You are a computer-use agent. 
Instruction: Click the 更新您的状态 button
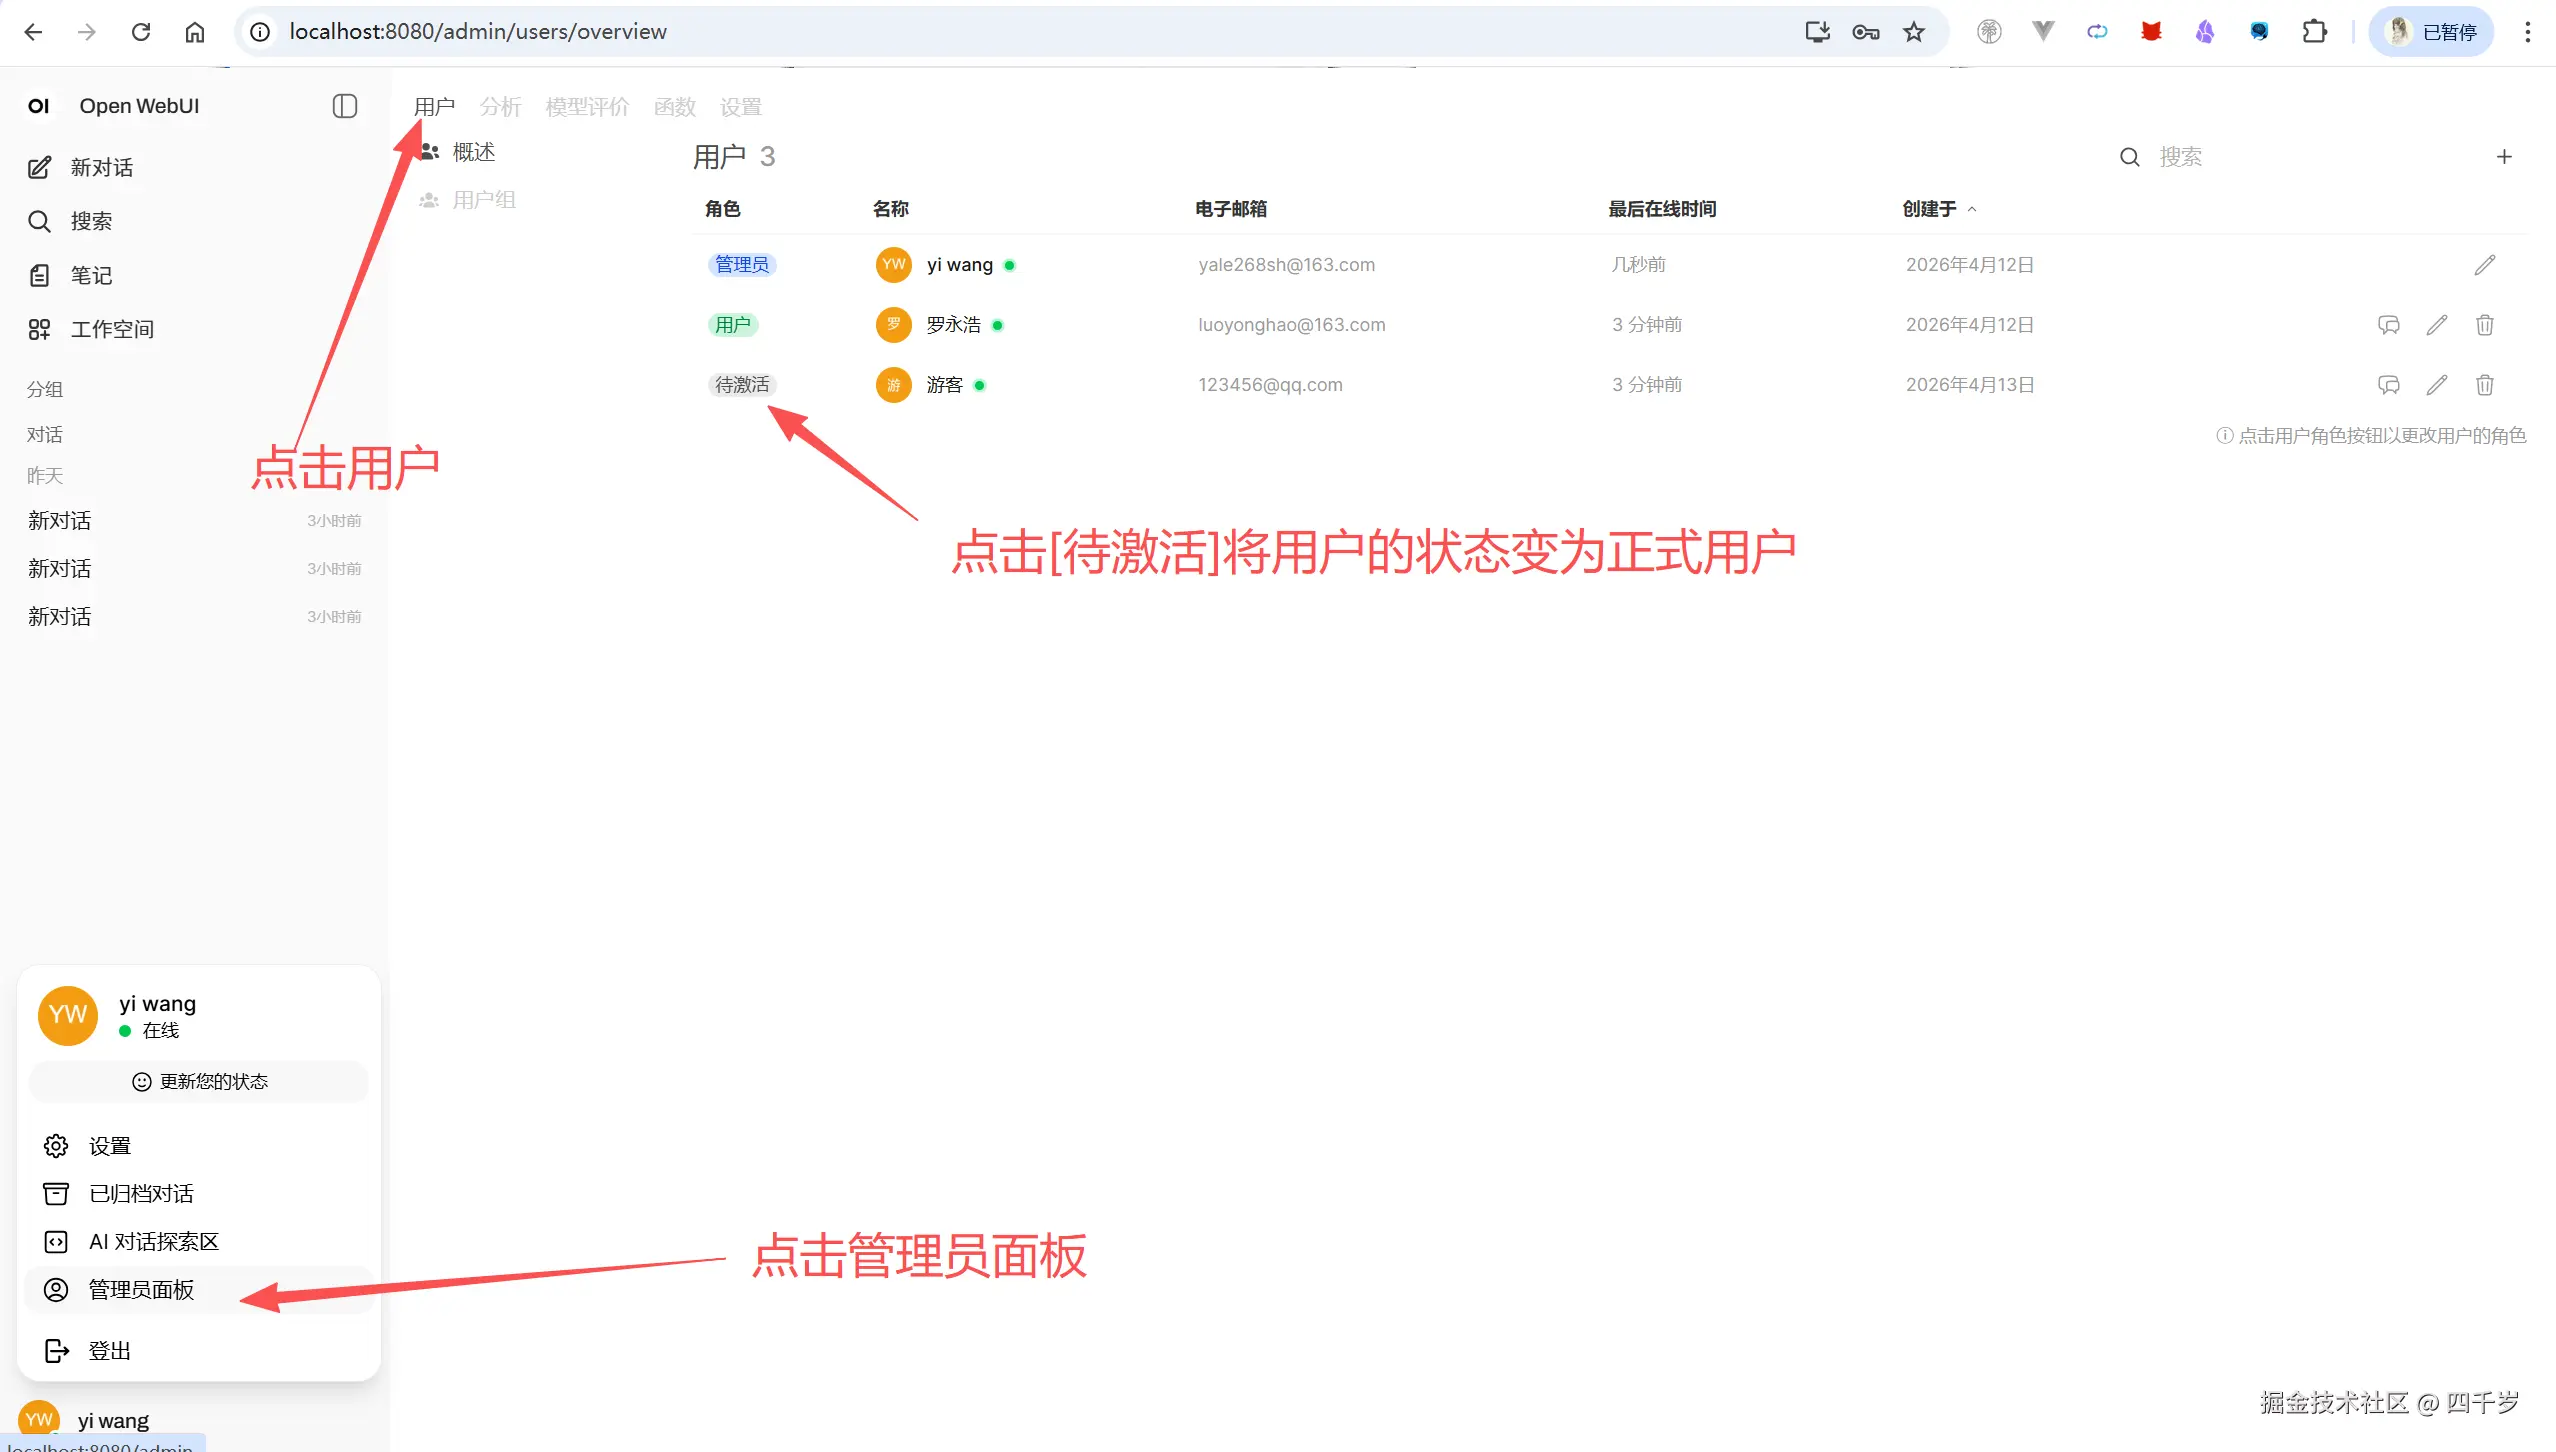coord(198,1081)
